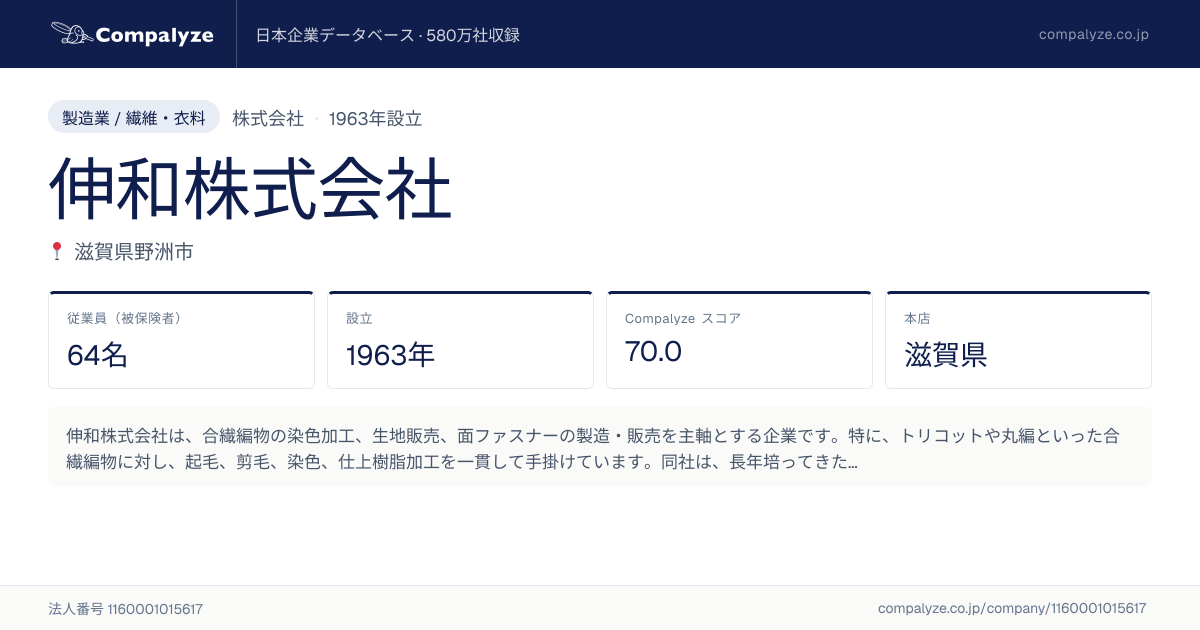The image size is (1200, 630).
Task: Select the 本店 滋賀県 stat card
Action: click(x=1019, y=340)
